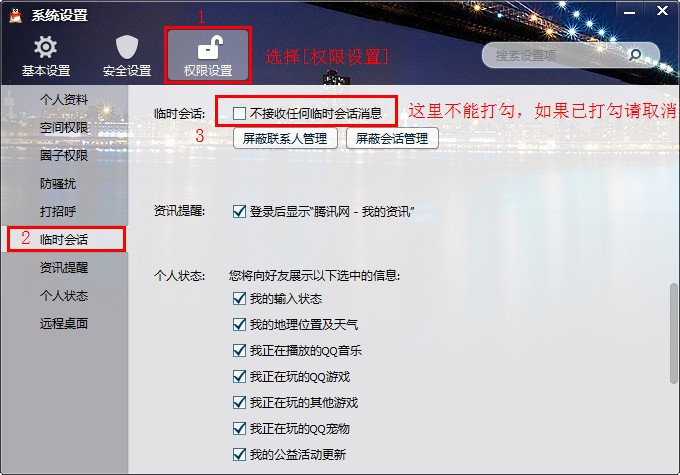Select 个人资料 in the sidebar
680x475 pixels.
pyautogui.click(x=64, y=100)
